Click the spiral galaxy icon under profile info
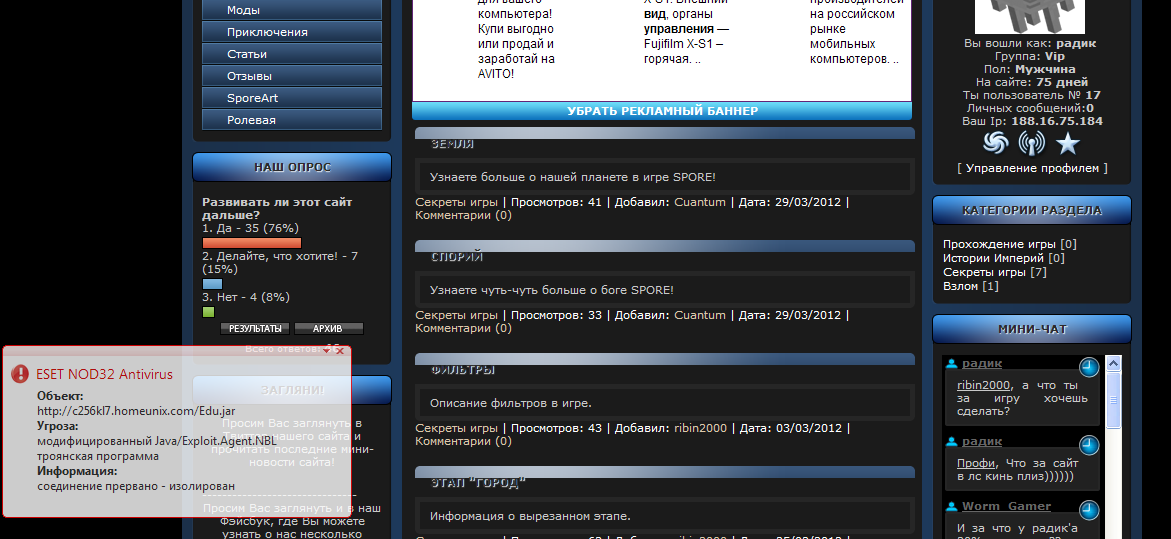Viewport: 1171px width, 539px height. point(995,143)
